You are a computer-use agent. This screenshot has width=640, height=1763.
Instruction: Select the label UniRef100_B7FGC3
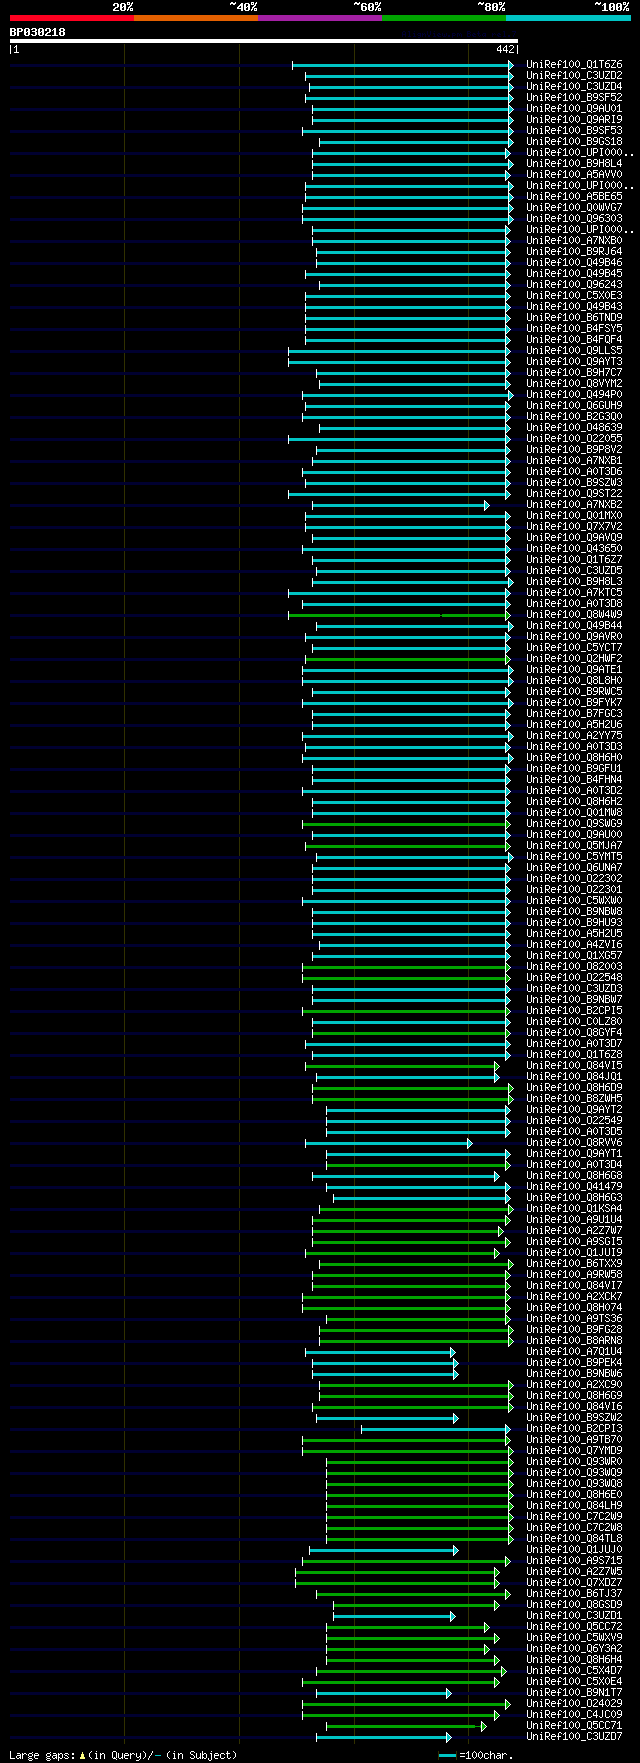[x=574, y=713]
